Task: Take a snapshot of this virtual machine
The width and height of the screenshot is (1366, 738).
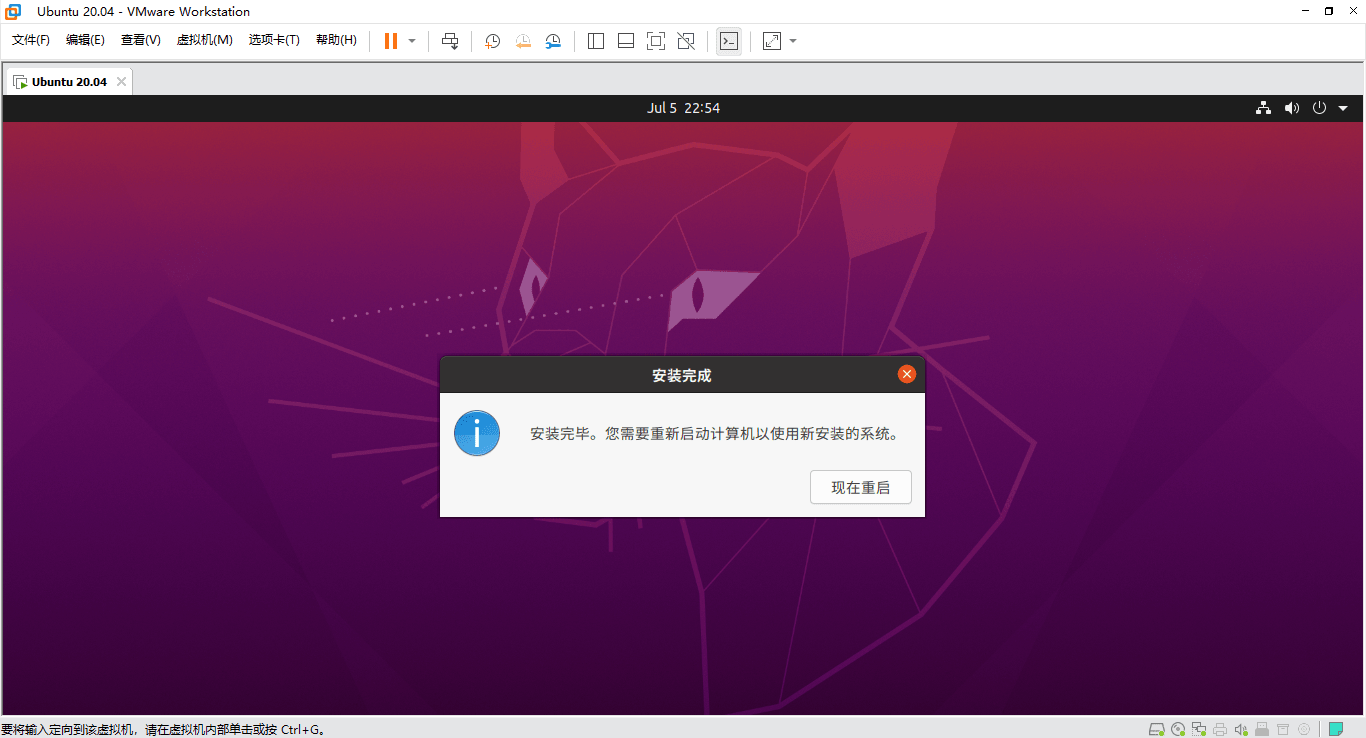Action: [492, 41]
